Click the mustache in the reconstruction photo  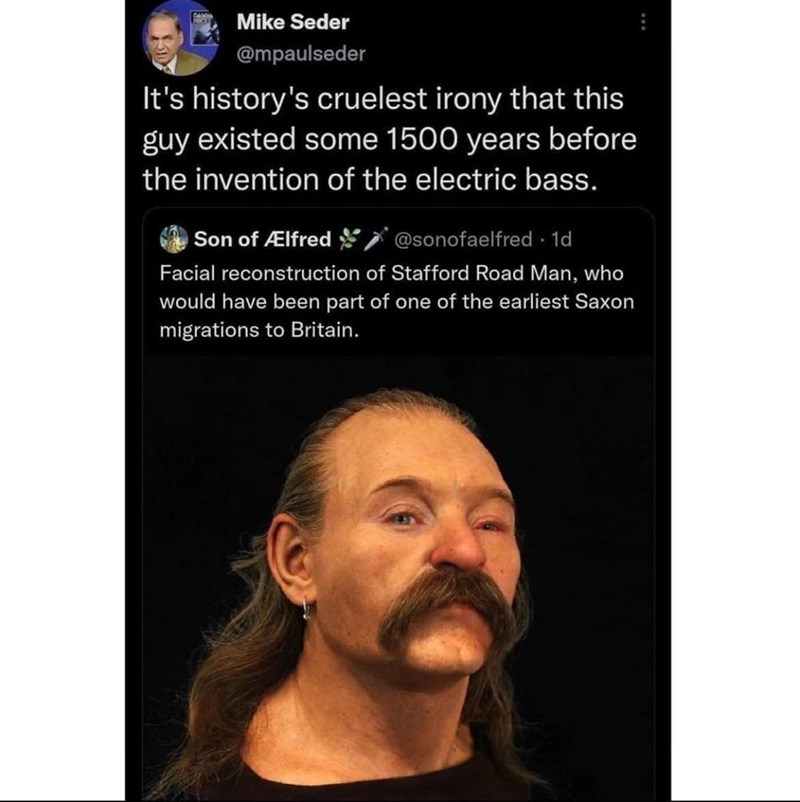[447, 611]
